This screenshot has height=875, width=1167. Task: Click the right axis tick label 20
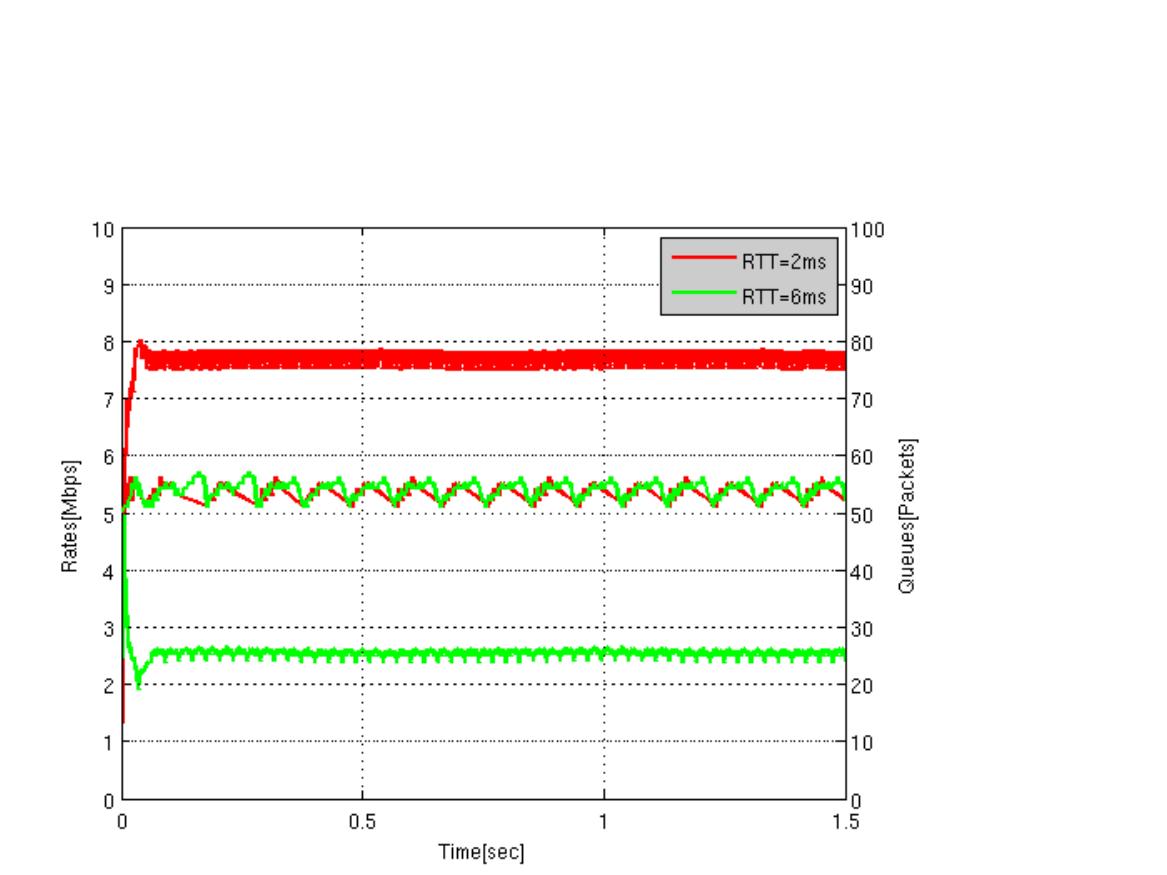pos(862,686)
